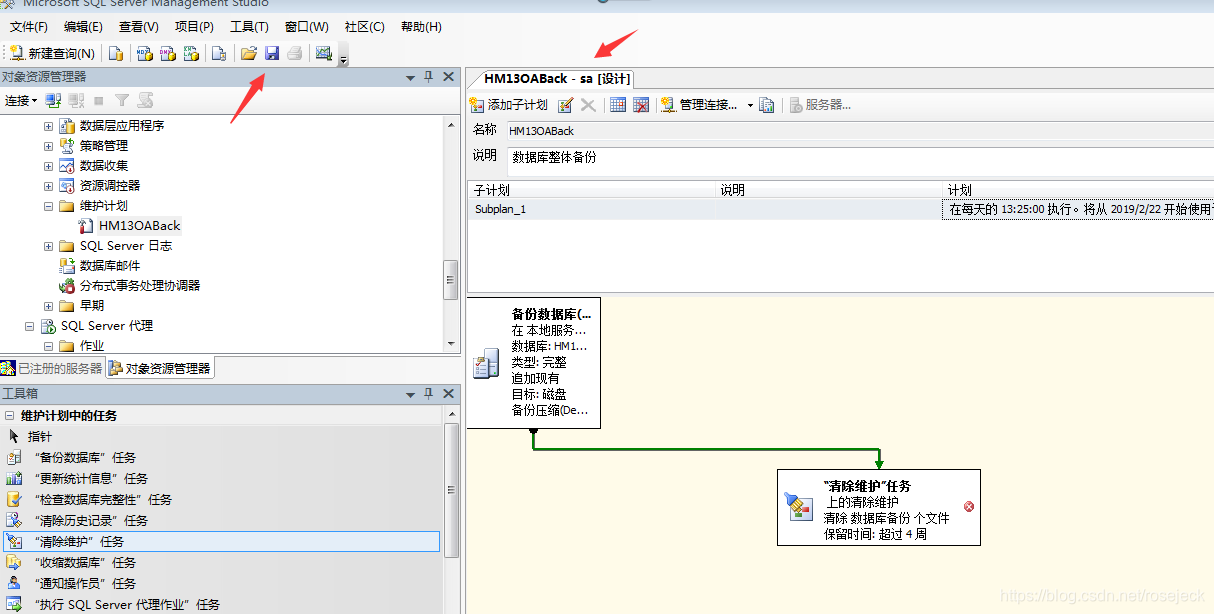Expand the 数据收集 tree node
The image size is (1214, 614).
coord(48,166)
